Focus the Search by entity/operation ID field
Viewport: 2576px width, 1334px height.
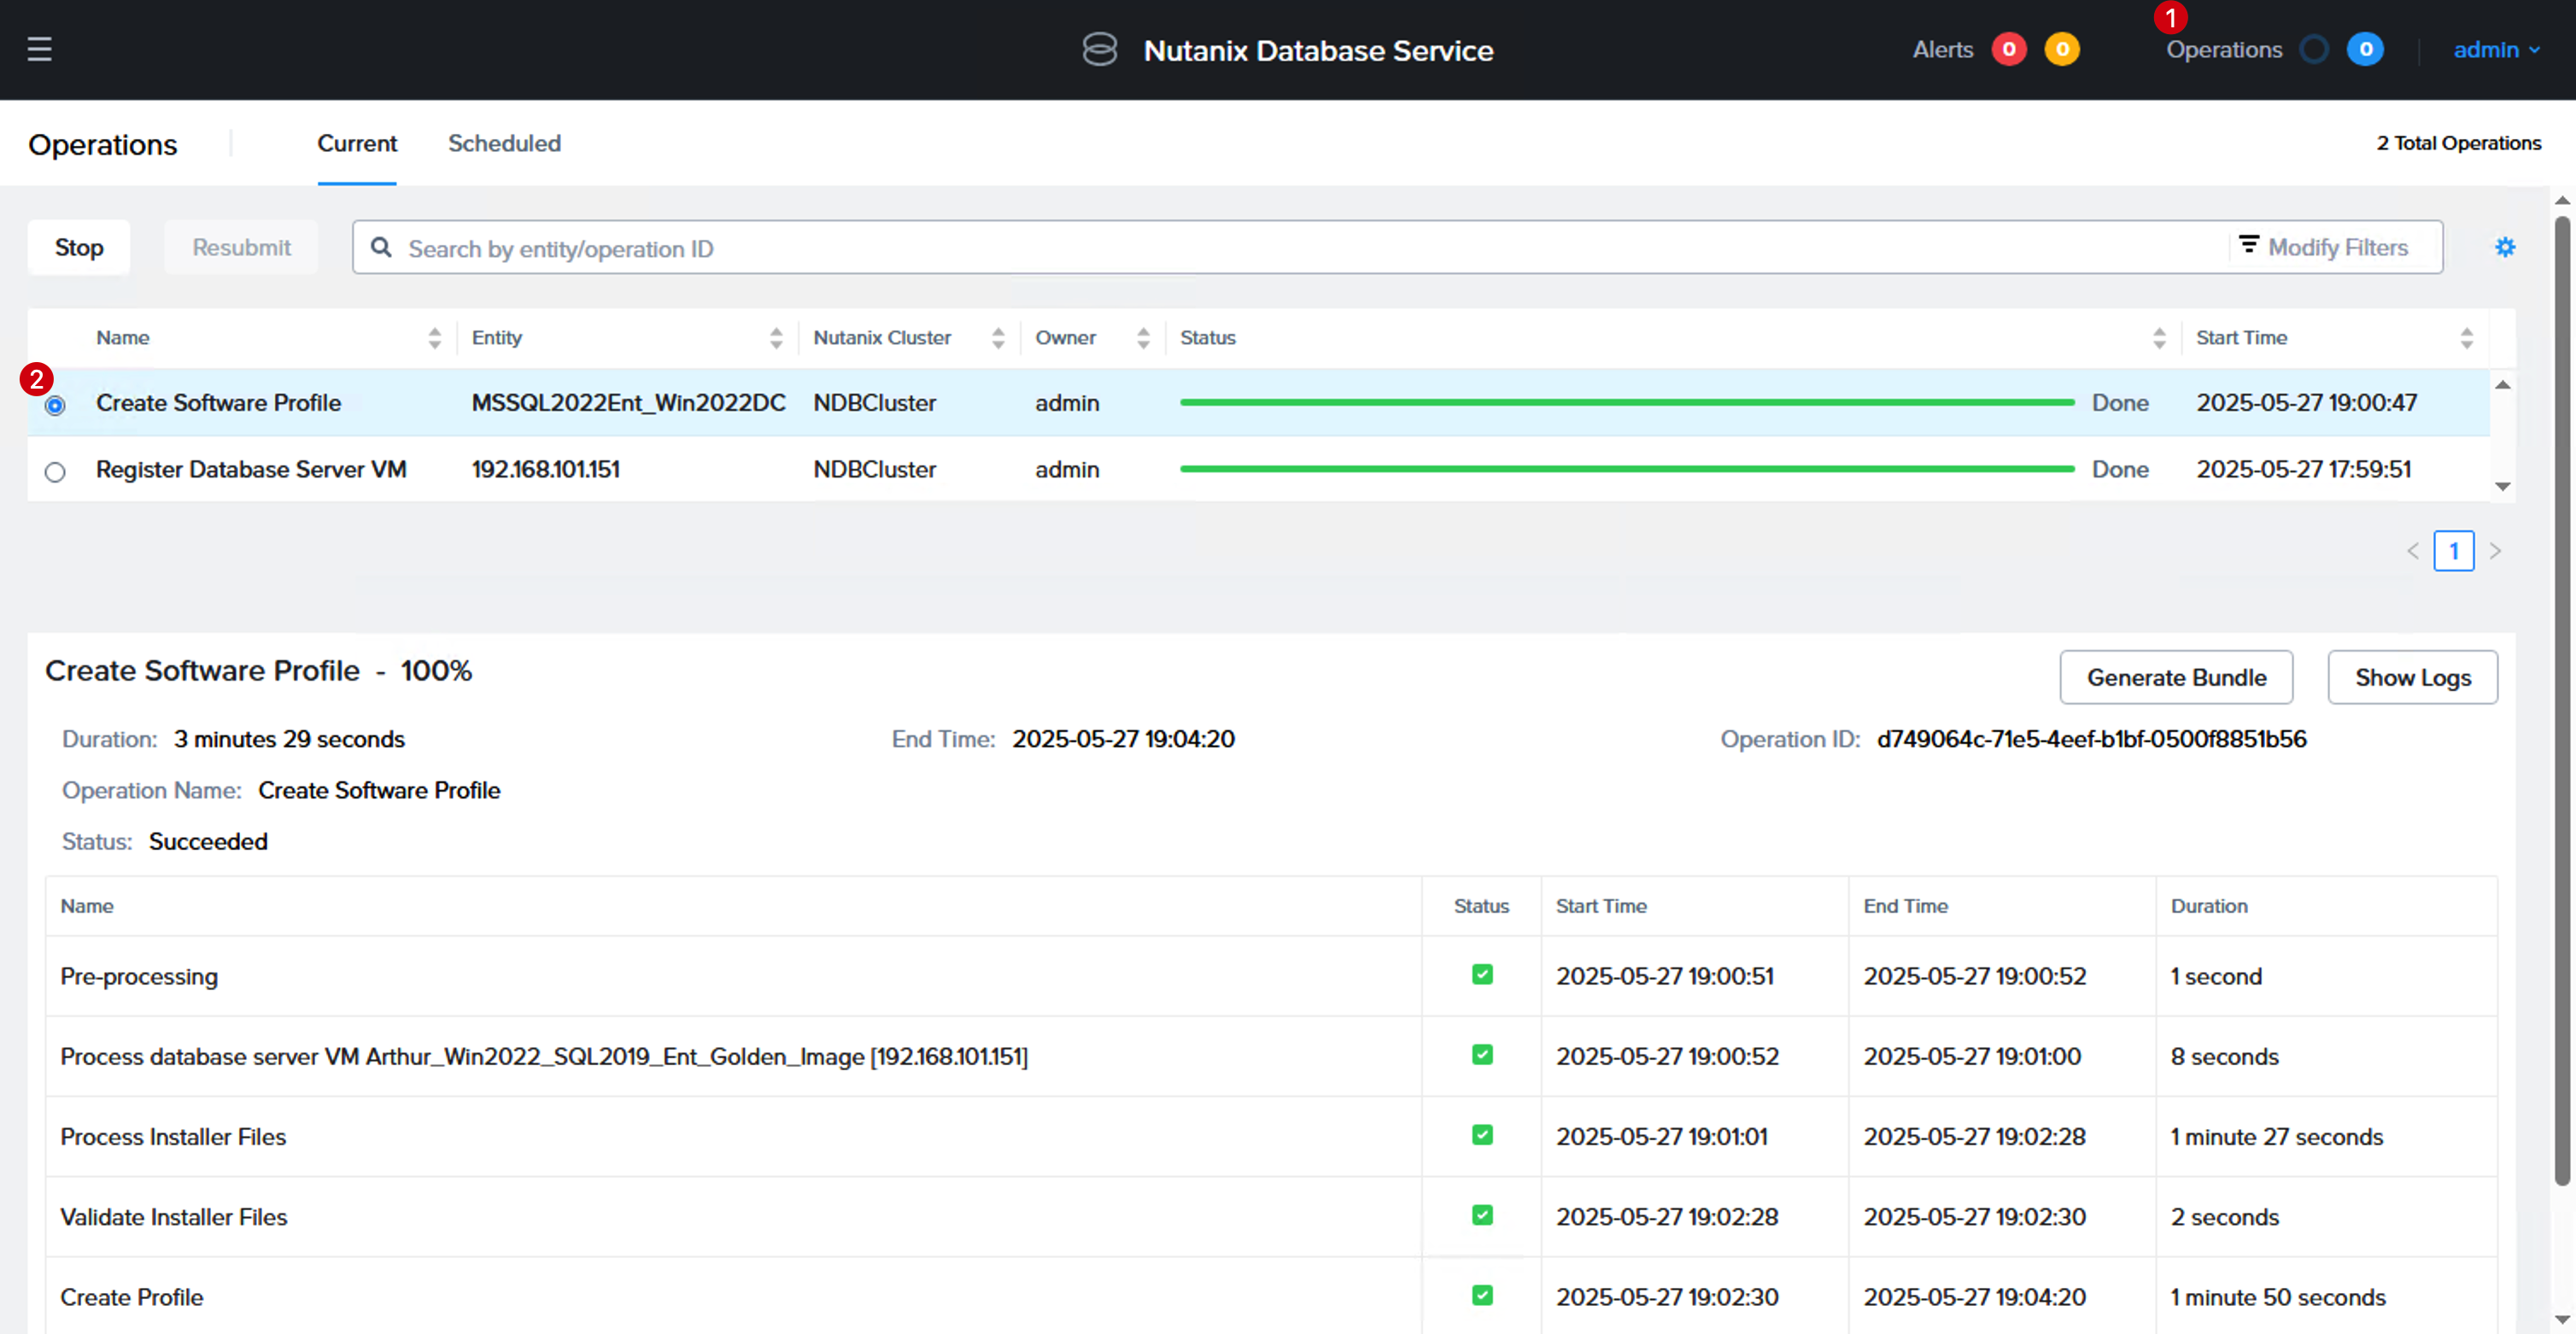pyautogui.click(x=1290, y=247)
